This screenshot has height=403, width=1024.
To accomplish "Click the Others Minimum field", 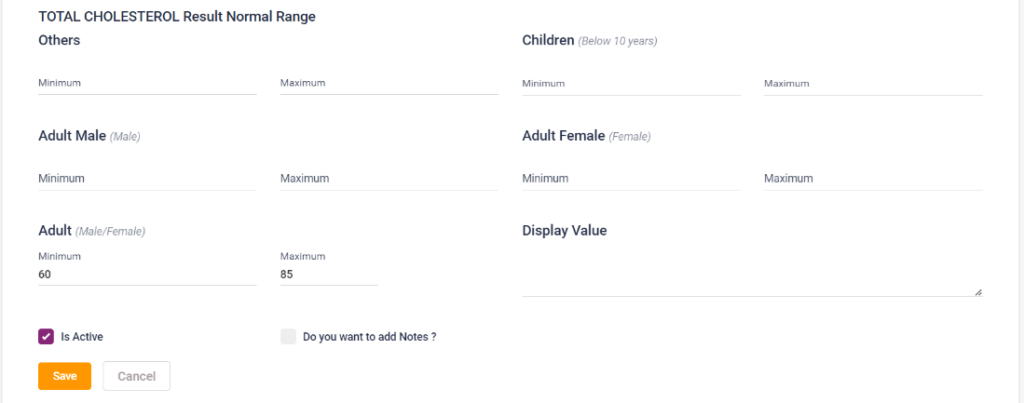I will [147, 84].
